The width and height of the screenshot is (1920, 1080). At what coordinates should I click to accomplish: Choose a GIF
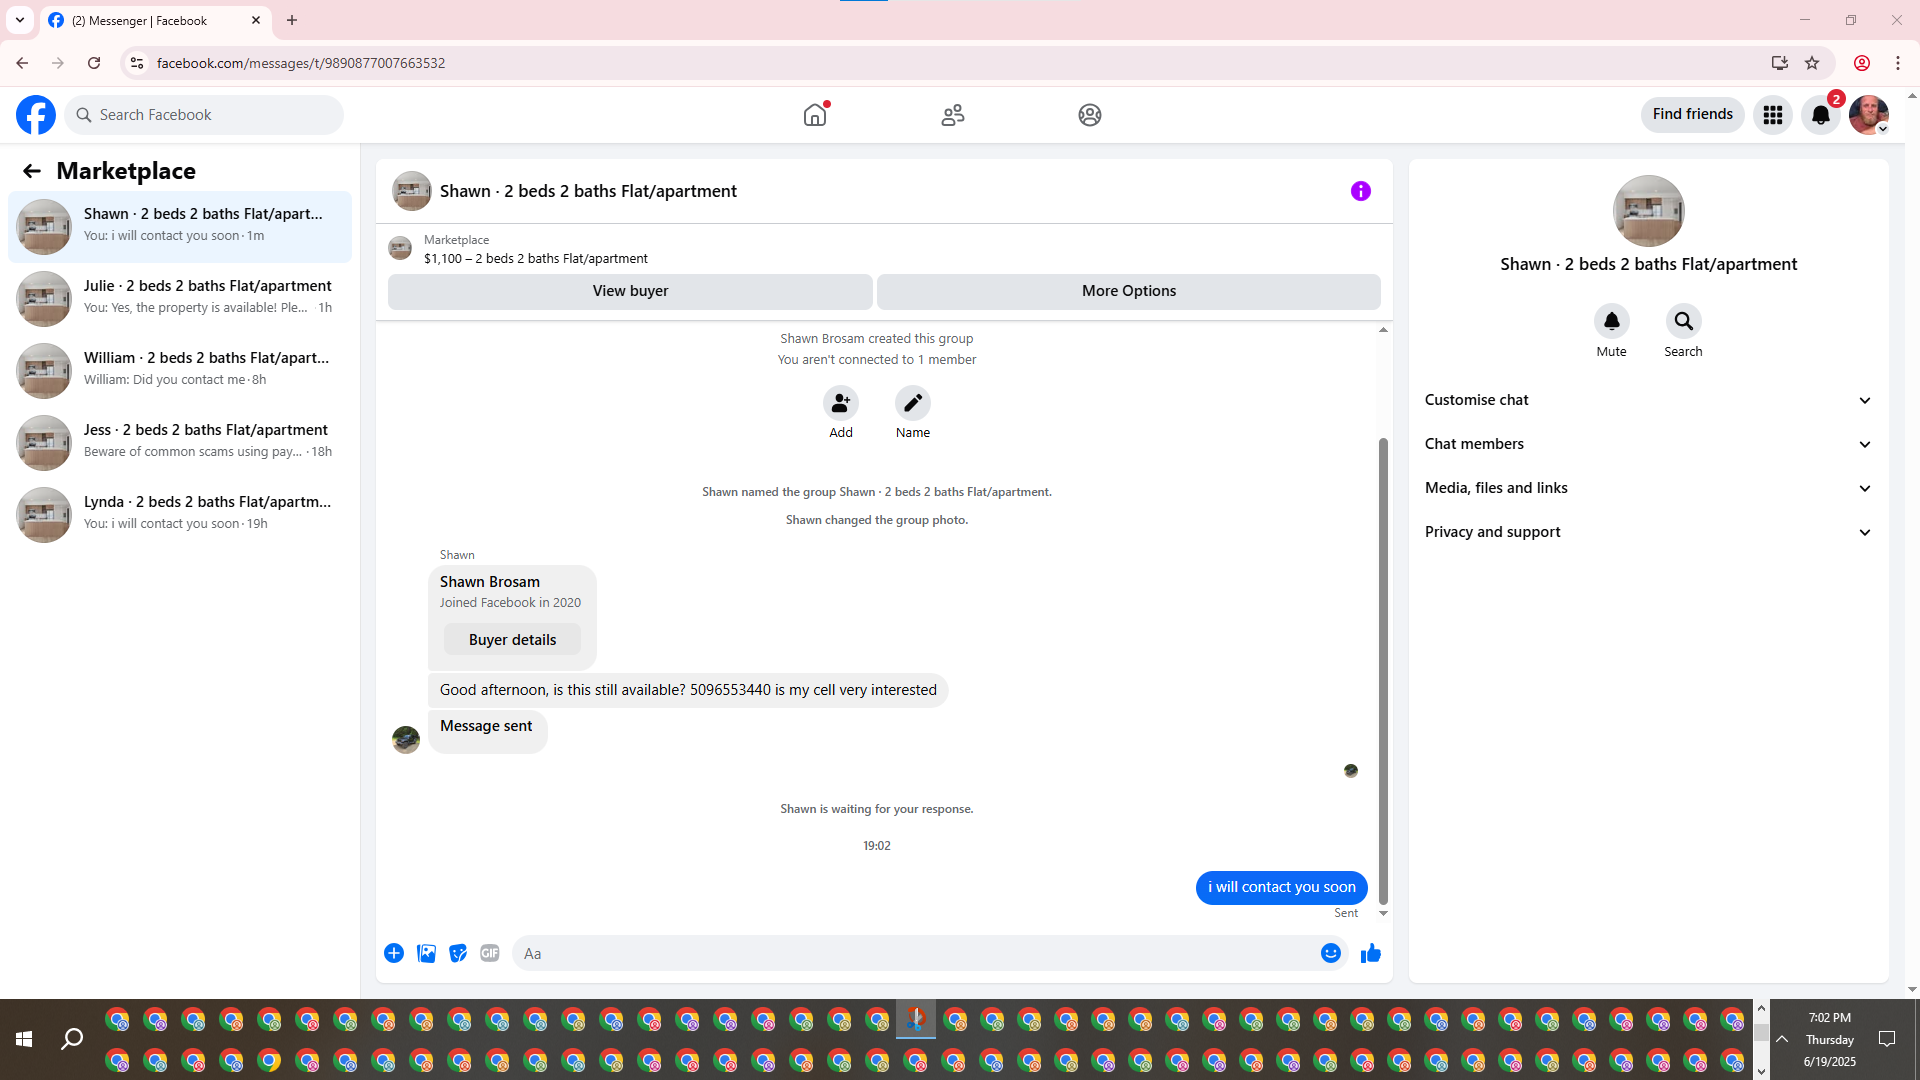click(x=490, y=953)
